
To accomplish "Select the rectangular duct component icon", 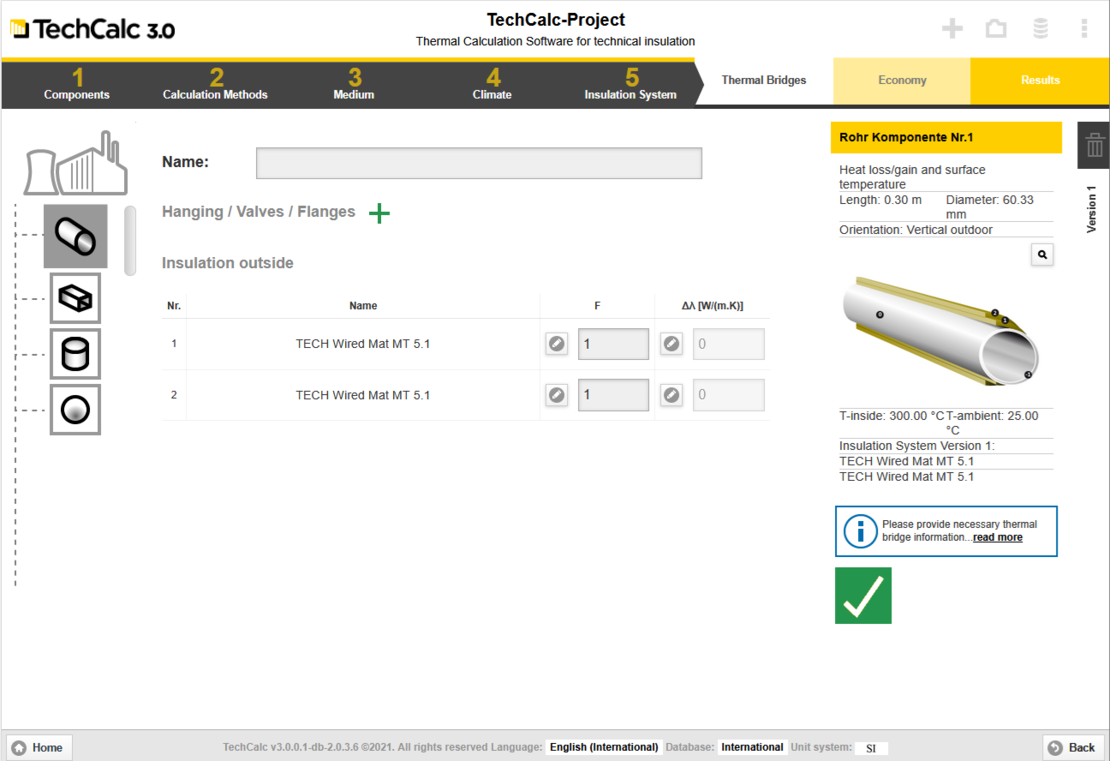I will click(76, 298).
